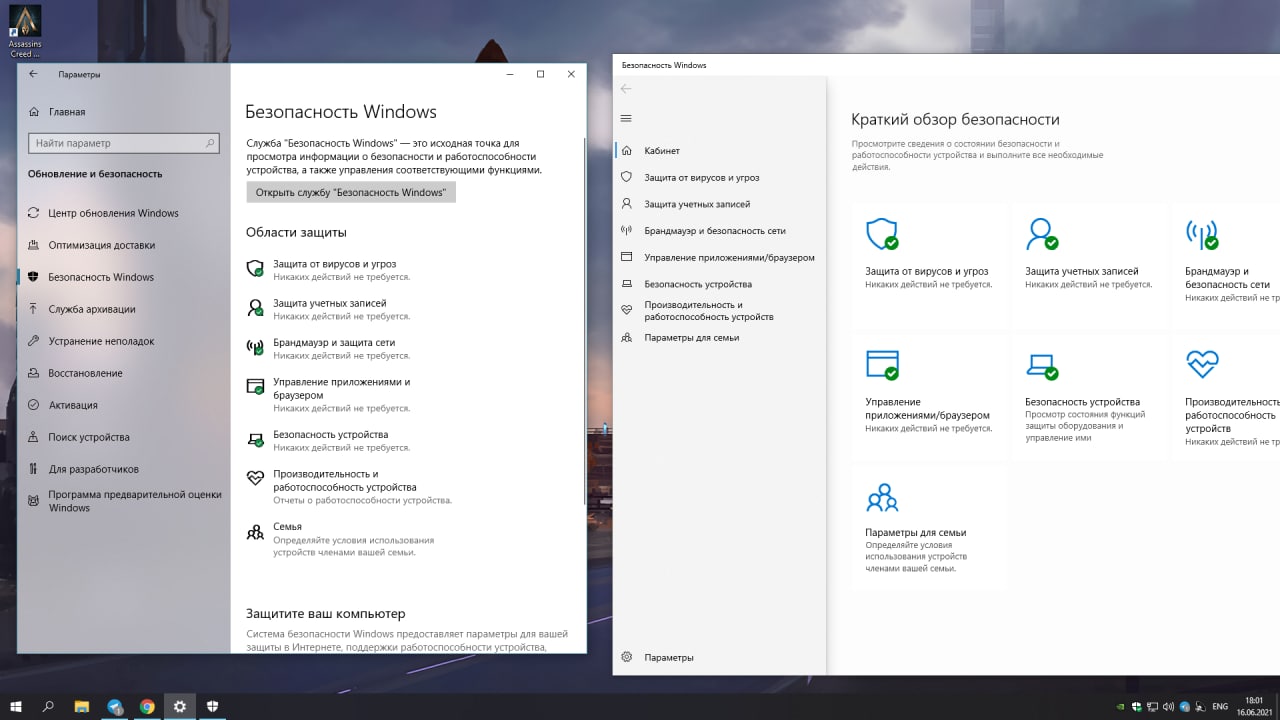This screenshot has height=720, width=1280.
Task: Toggle hamburger menu in Безопасность Windows
Action: click(x=626, y=118)
